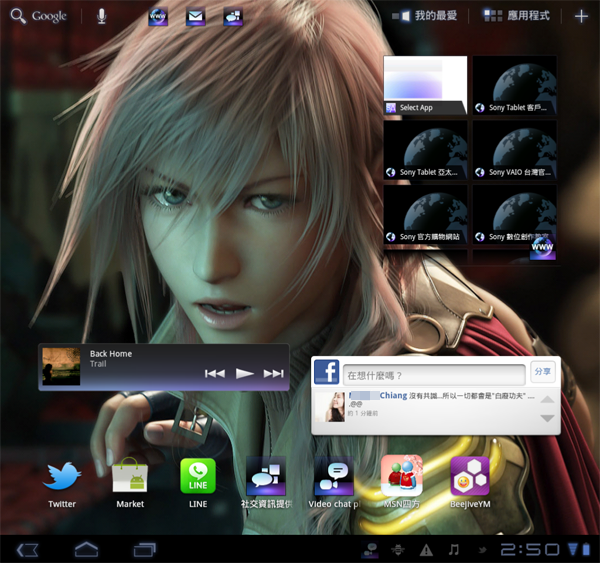Open Sony Tablet 客戶 bookmark
Viewport: 600px width, 563px height.
click(515, 85)
